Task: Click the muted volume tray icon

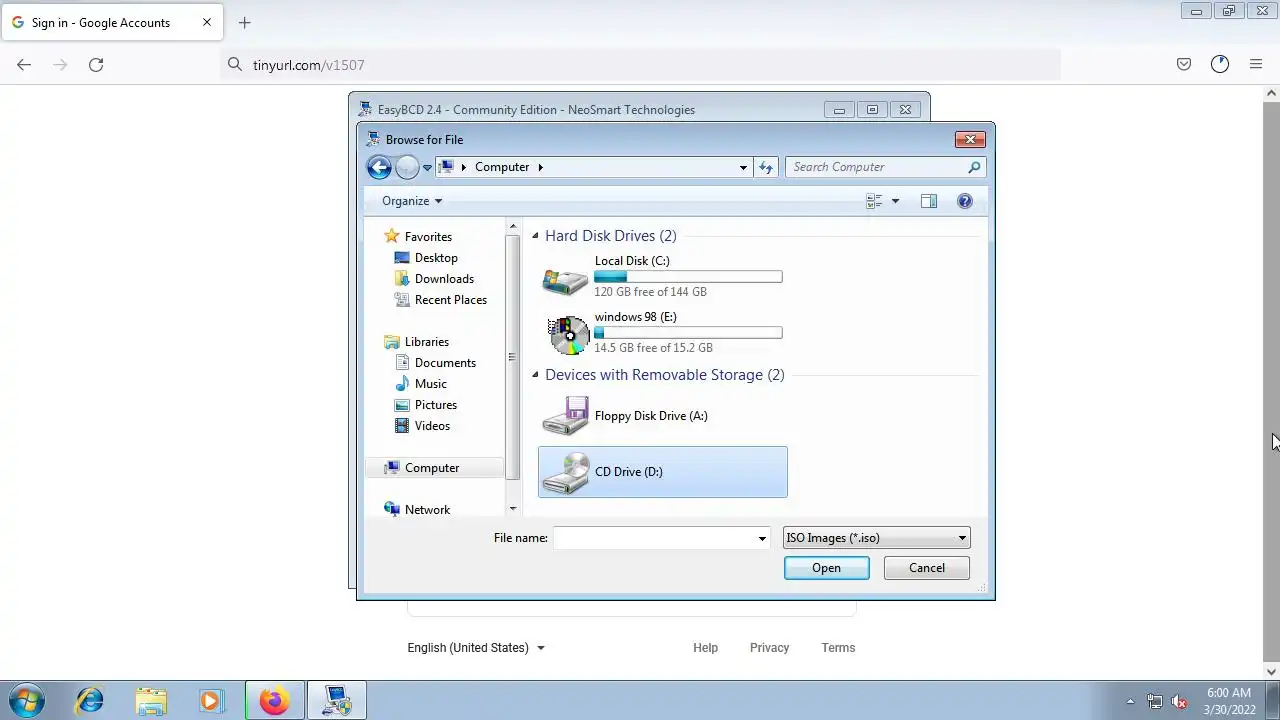Action: point(1179,702)
